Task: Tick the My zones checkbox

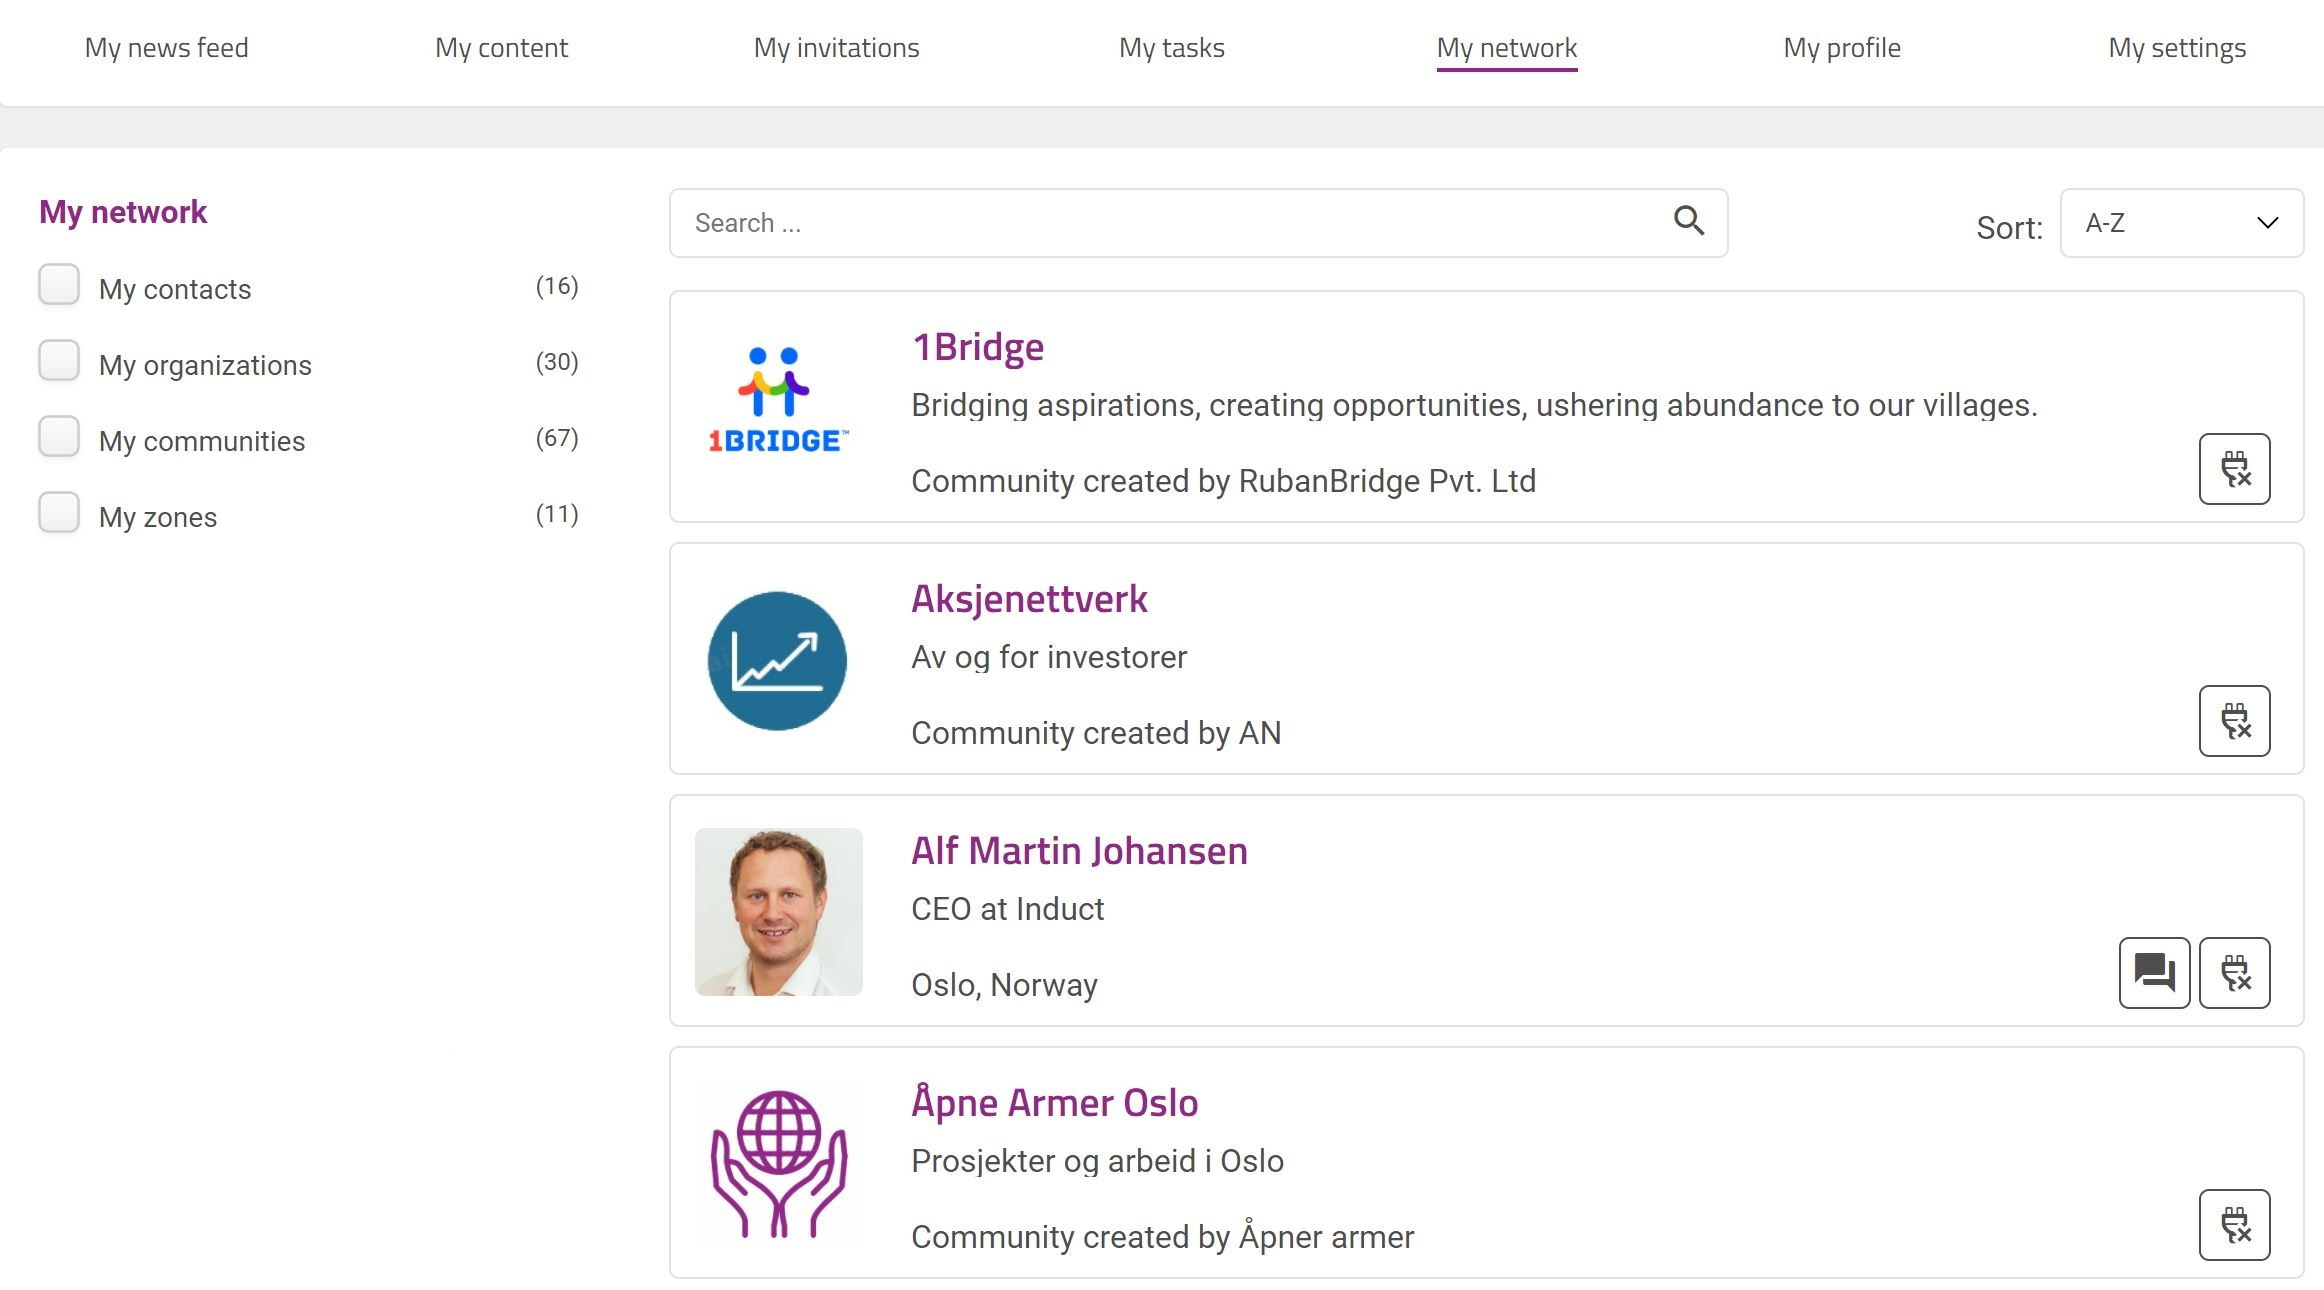Action: pos(59,513)
